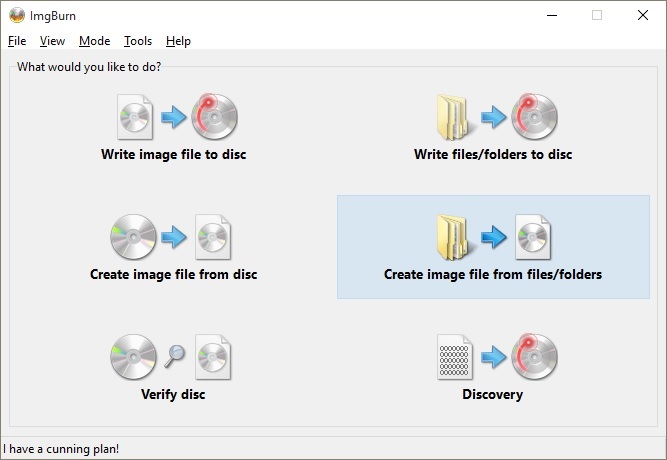
Task: Click the blue arrow in Create image file from disc
Action: (174, 237)
